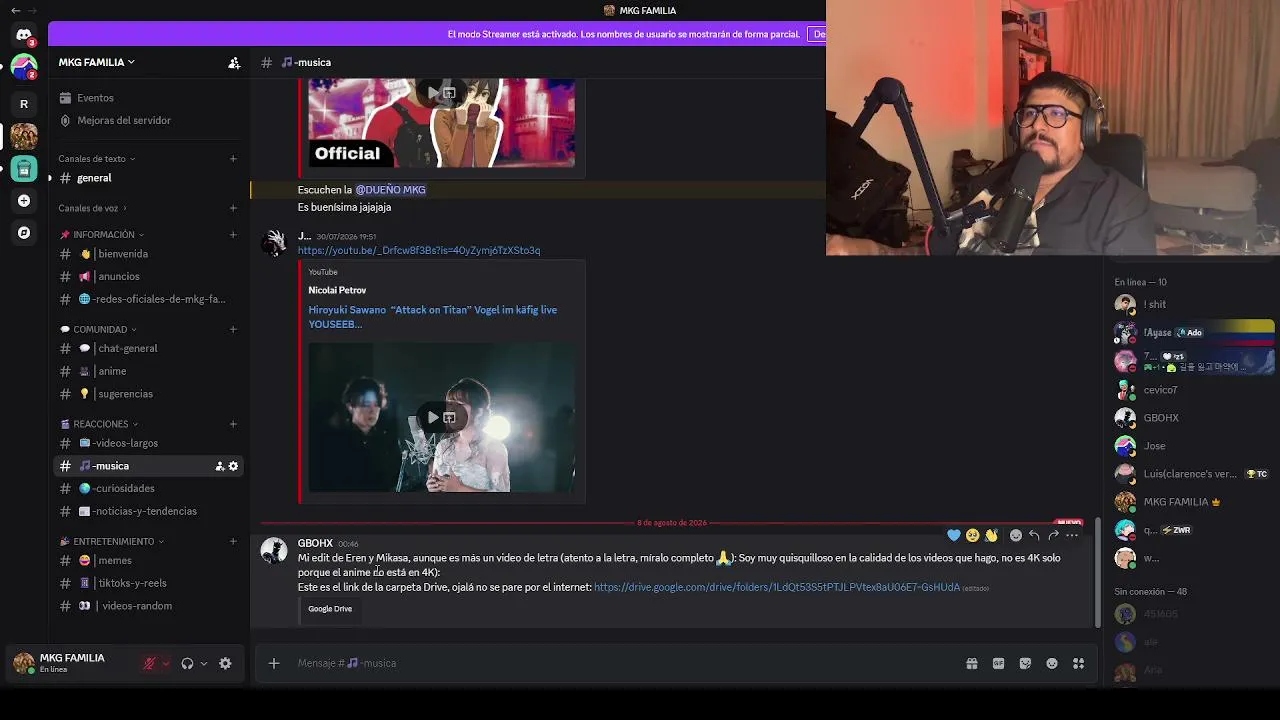Open -musica channel settings gear
1280x720 pixels.
pyautogui.click(x=234, y=466)
